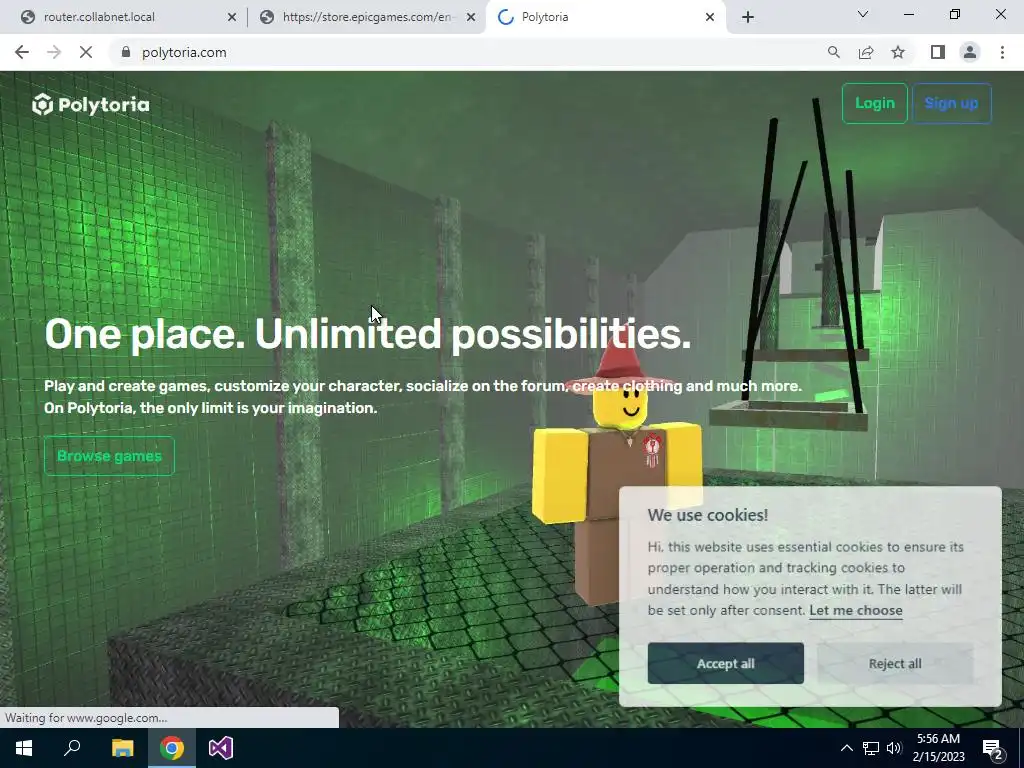This screenshot has height=768, width=1024.
Task: Open the notification center icon
Action: click(993, 748)
